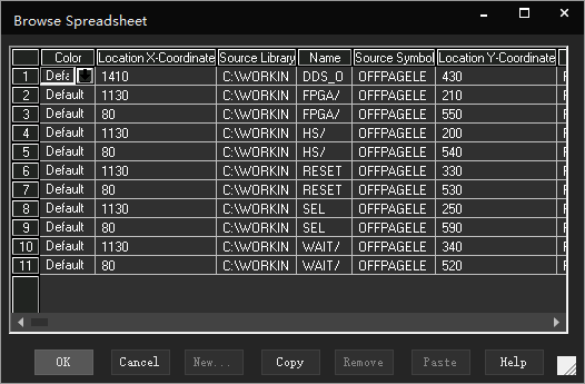Click the Y-coordinate cell 210
This screenshot has width=585, height=384.
tap(497, 95)
